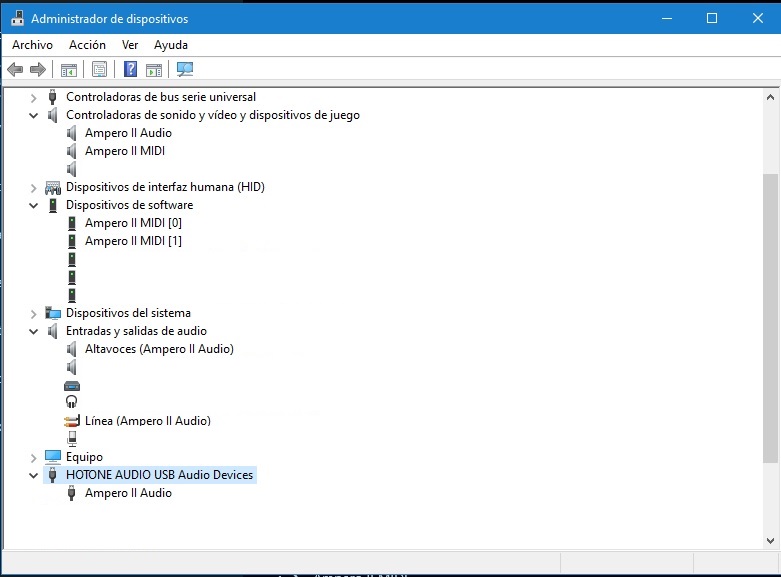Select the Ampero II Audio speaker icon under sound controllers

click(x=72, y=133)
